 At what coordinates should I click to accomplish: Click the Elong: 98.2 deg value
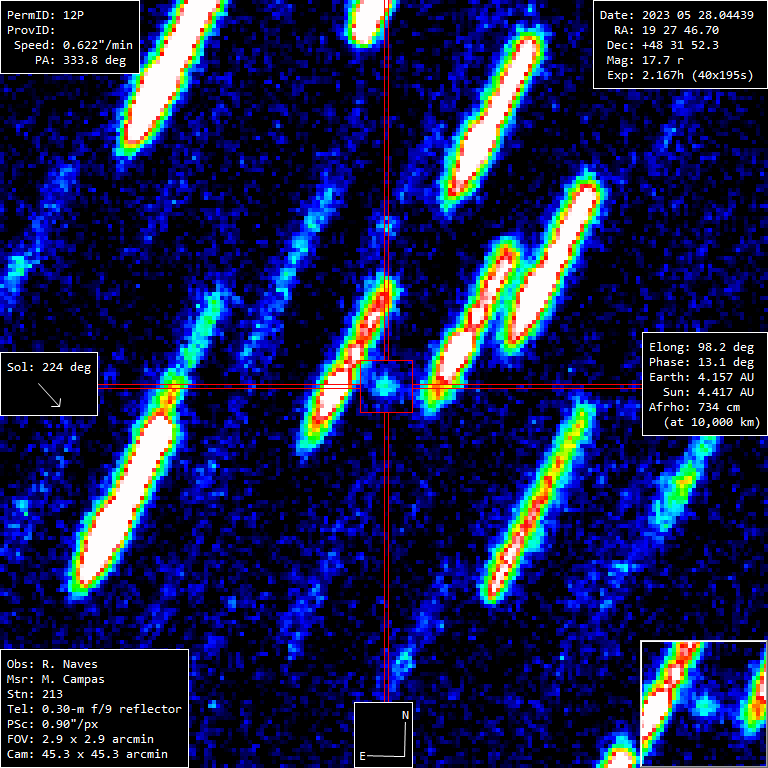pyautogui.click(x=701, y=347)
